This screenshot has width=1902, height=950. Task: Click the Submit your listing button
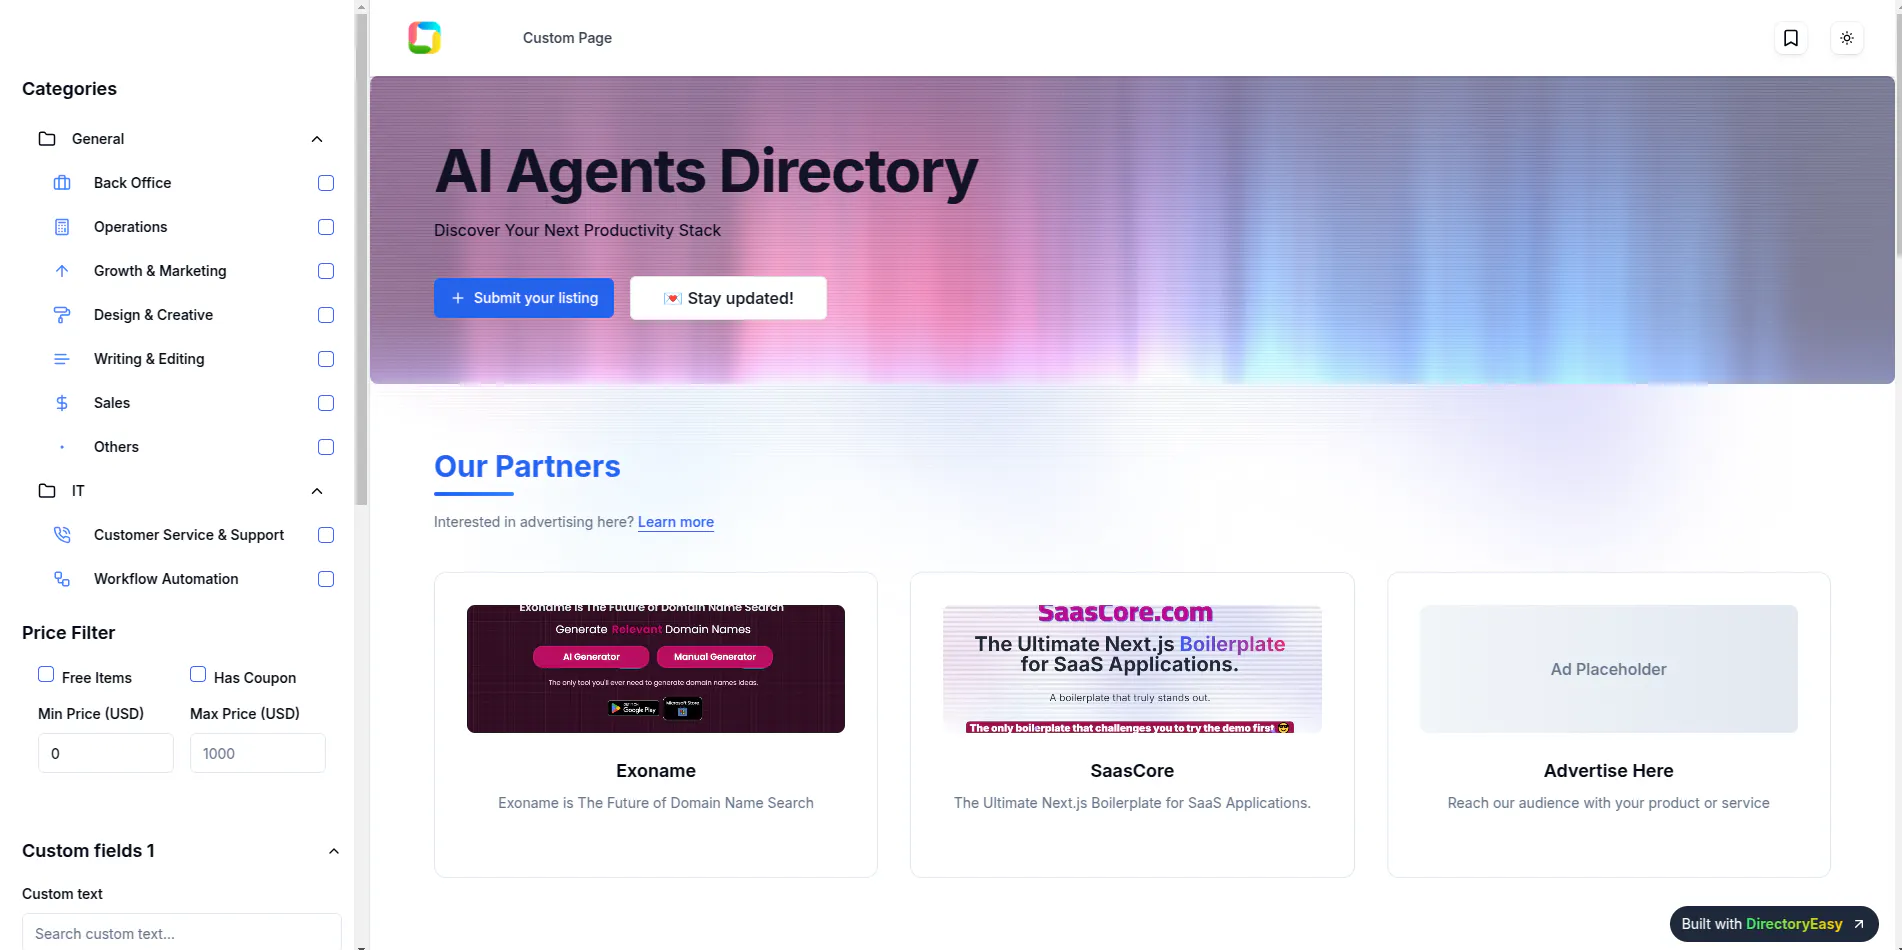[x=524, y=297]
